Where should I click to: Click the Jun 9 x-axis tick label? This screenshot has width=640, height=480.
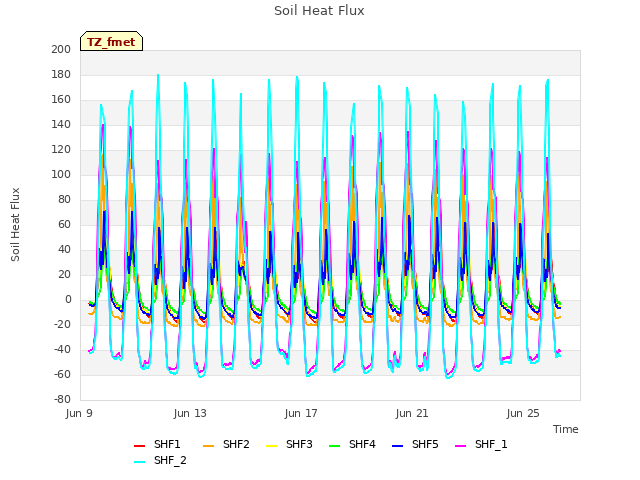pos(79,413)
